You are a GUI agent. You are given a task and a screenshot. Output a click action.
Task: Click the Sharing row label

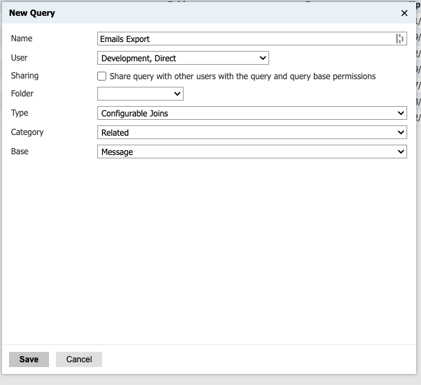coord(25,76)
